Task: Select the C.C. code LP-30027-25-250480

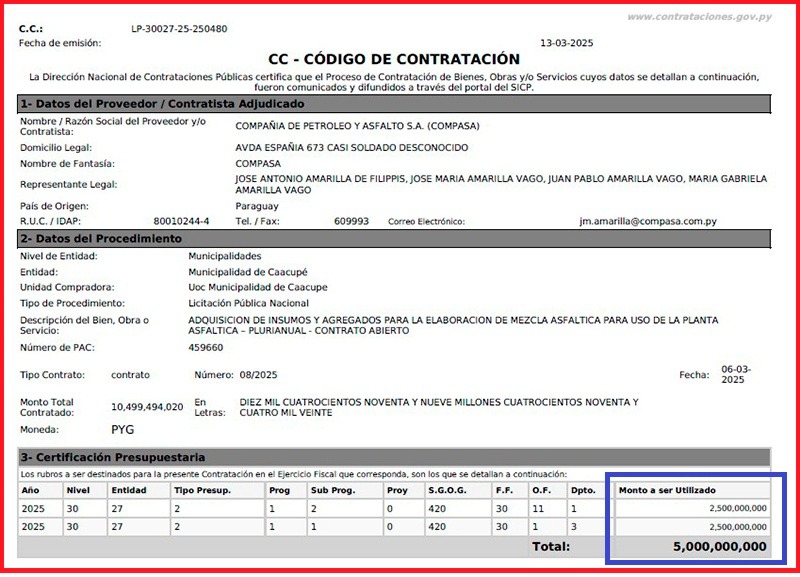Action: pos(179,29)
